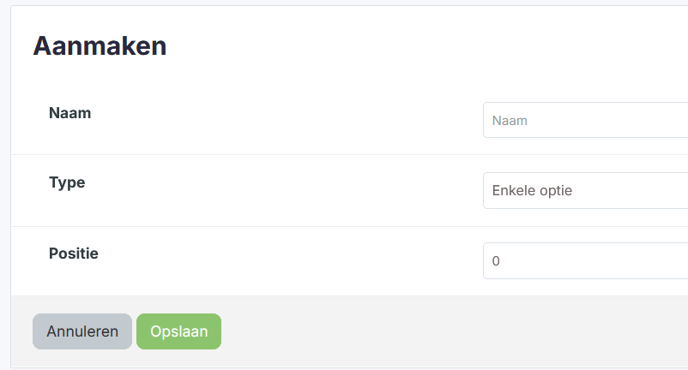Image resolution: width=688 pixels, height=370 pixels.
Task: Click the Naam field label
Action: click(x=70, y=113)
